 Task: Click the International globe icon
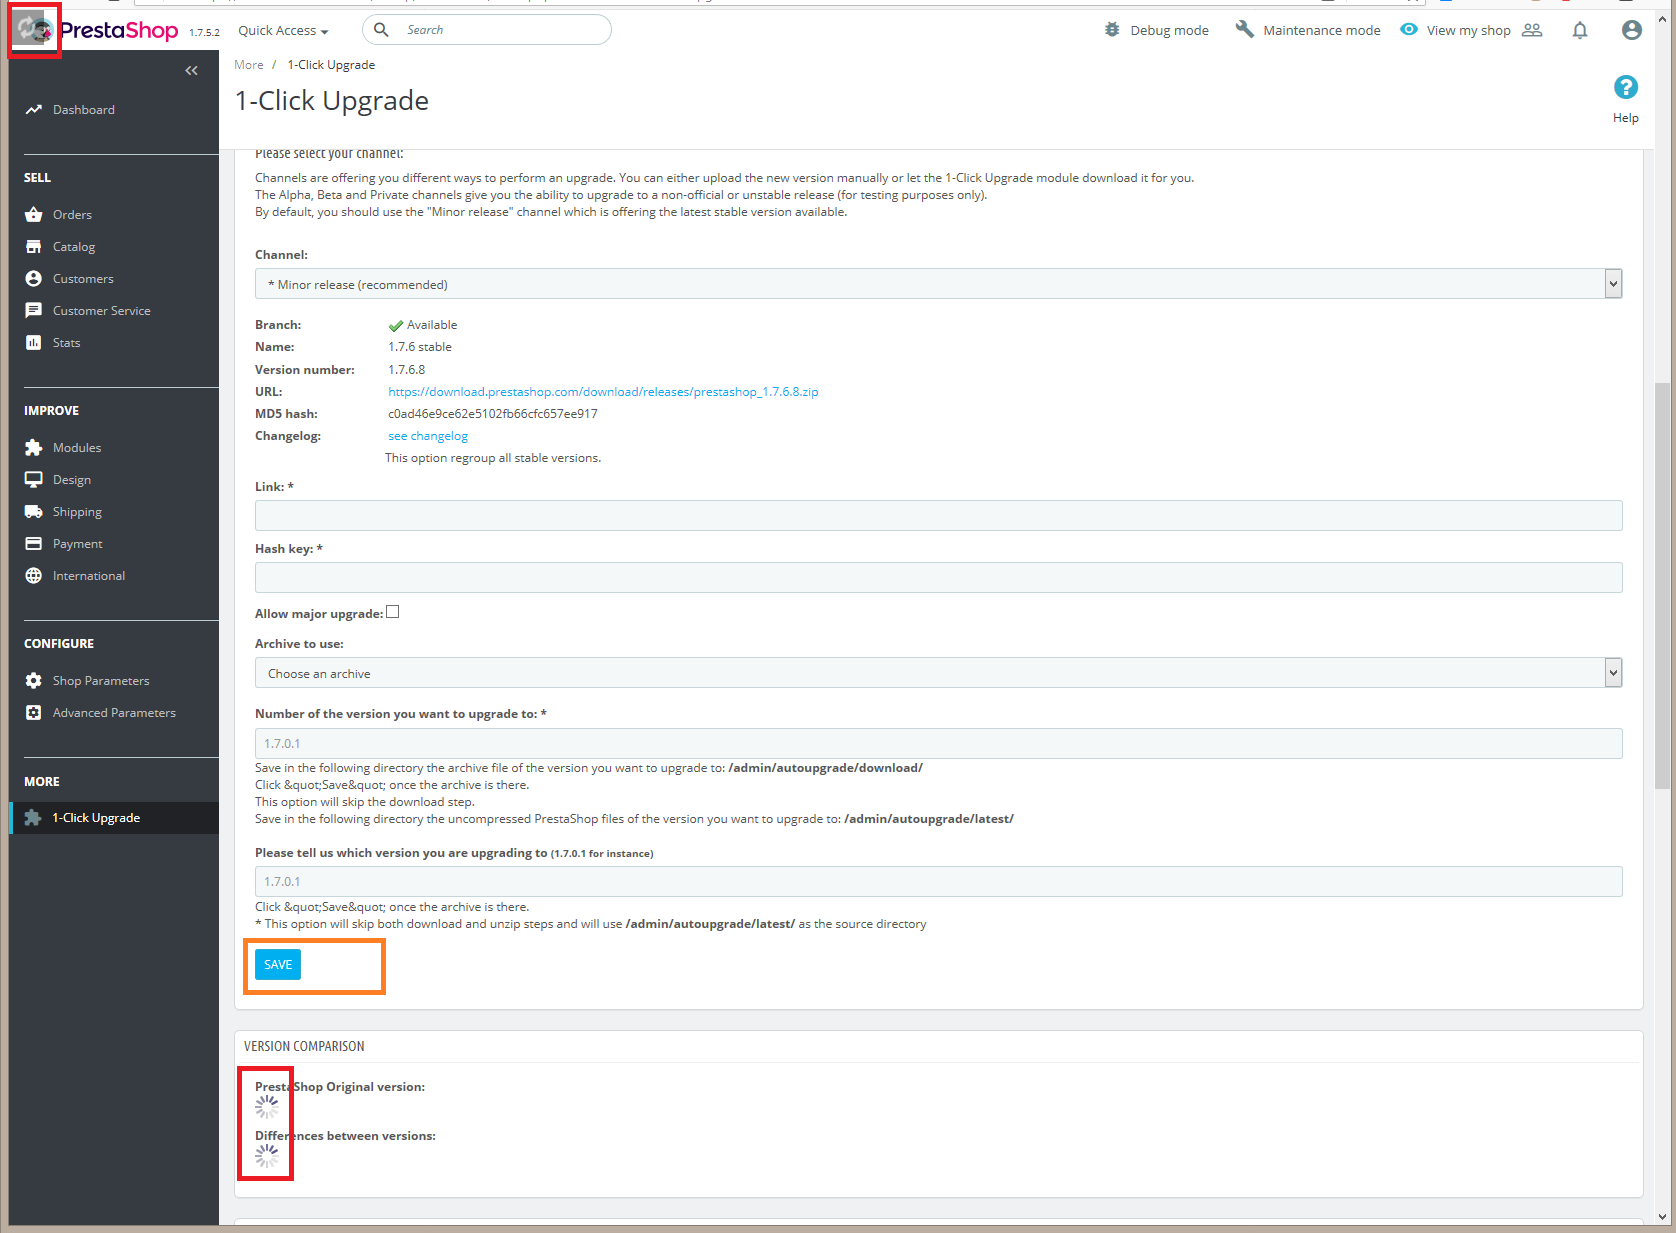34,576
